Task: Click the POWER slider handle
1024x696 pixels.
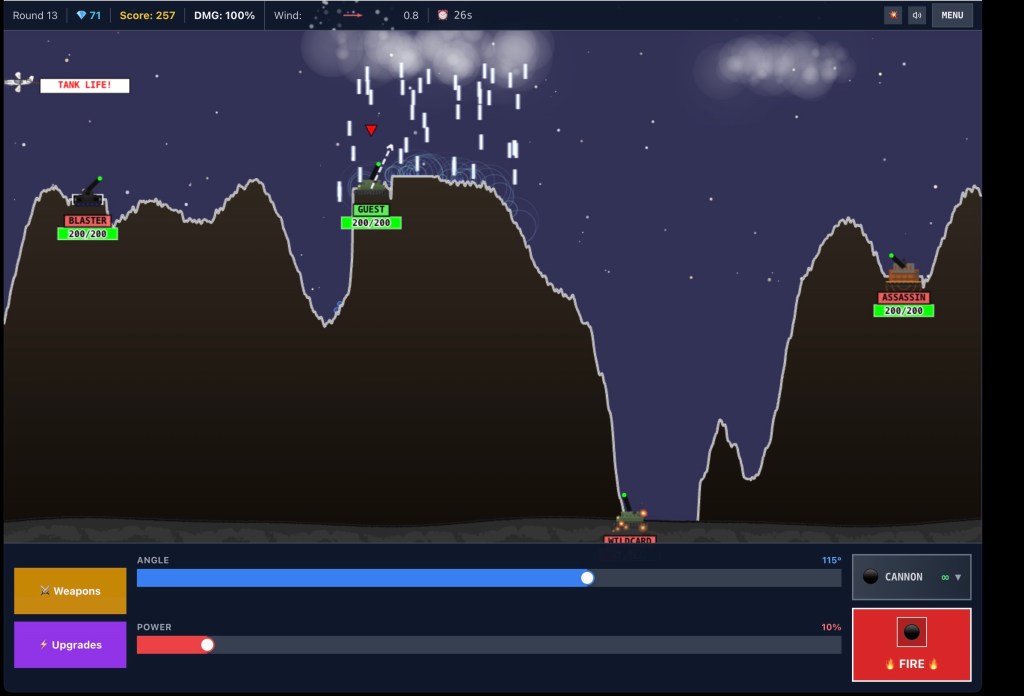Action: pos(207,645)
